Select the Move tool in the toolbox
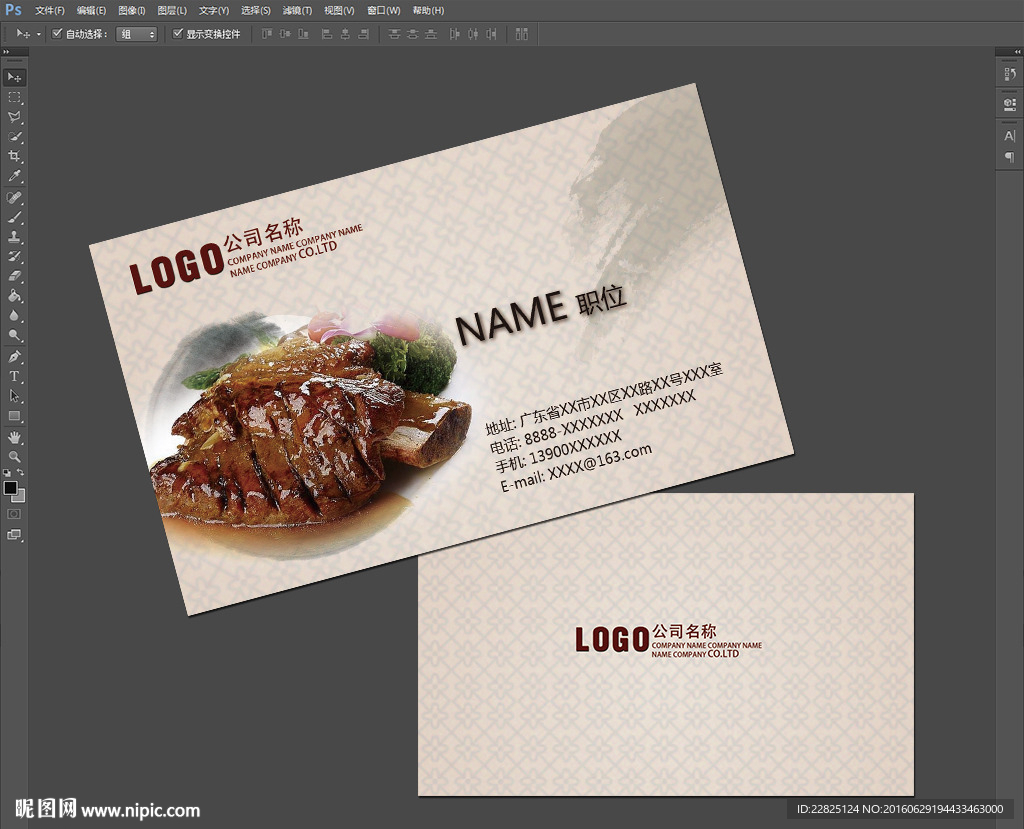The image size is (1024, 829). (14, 77)
